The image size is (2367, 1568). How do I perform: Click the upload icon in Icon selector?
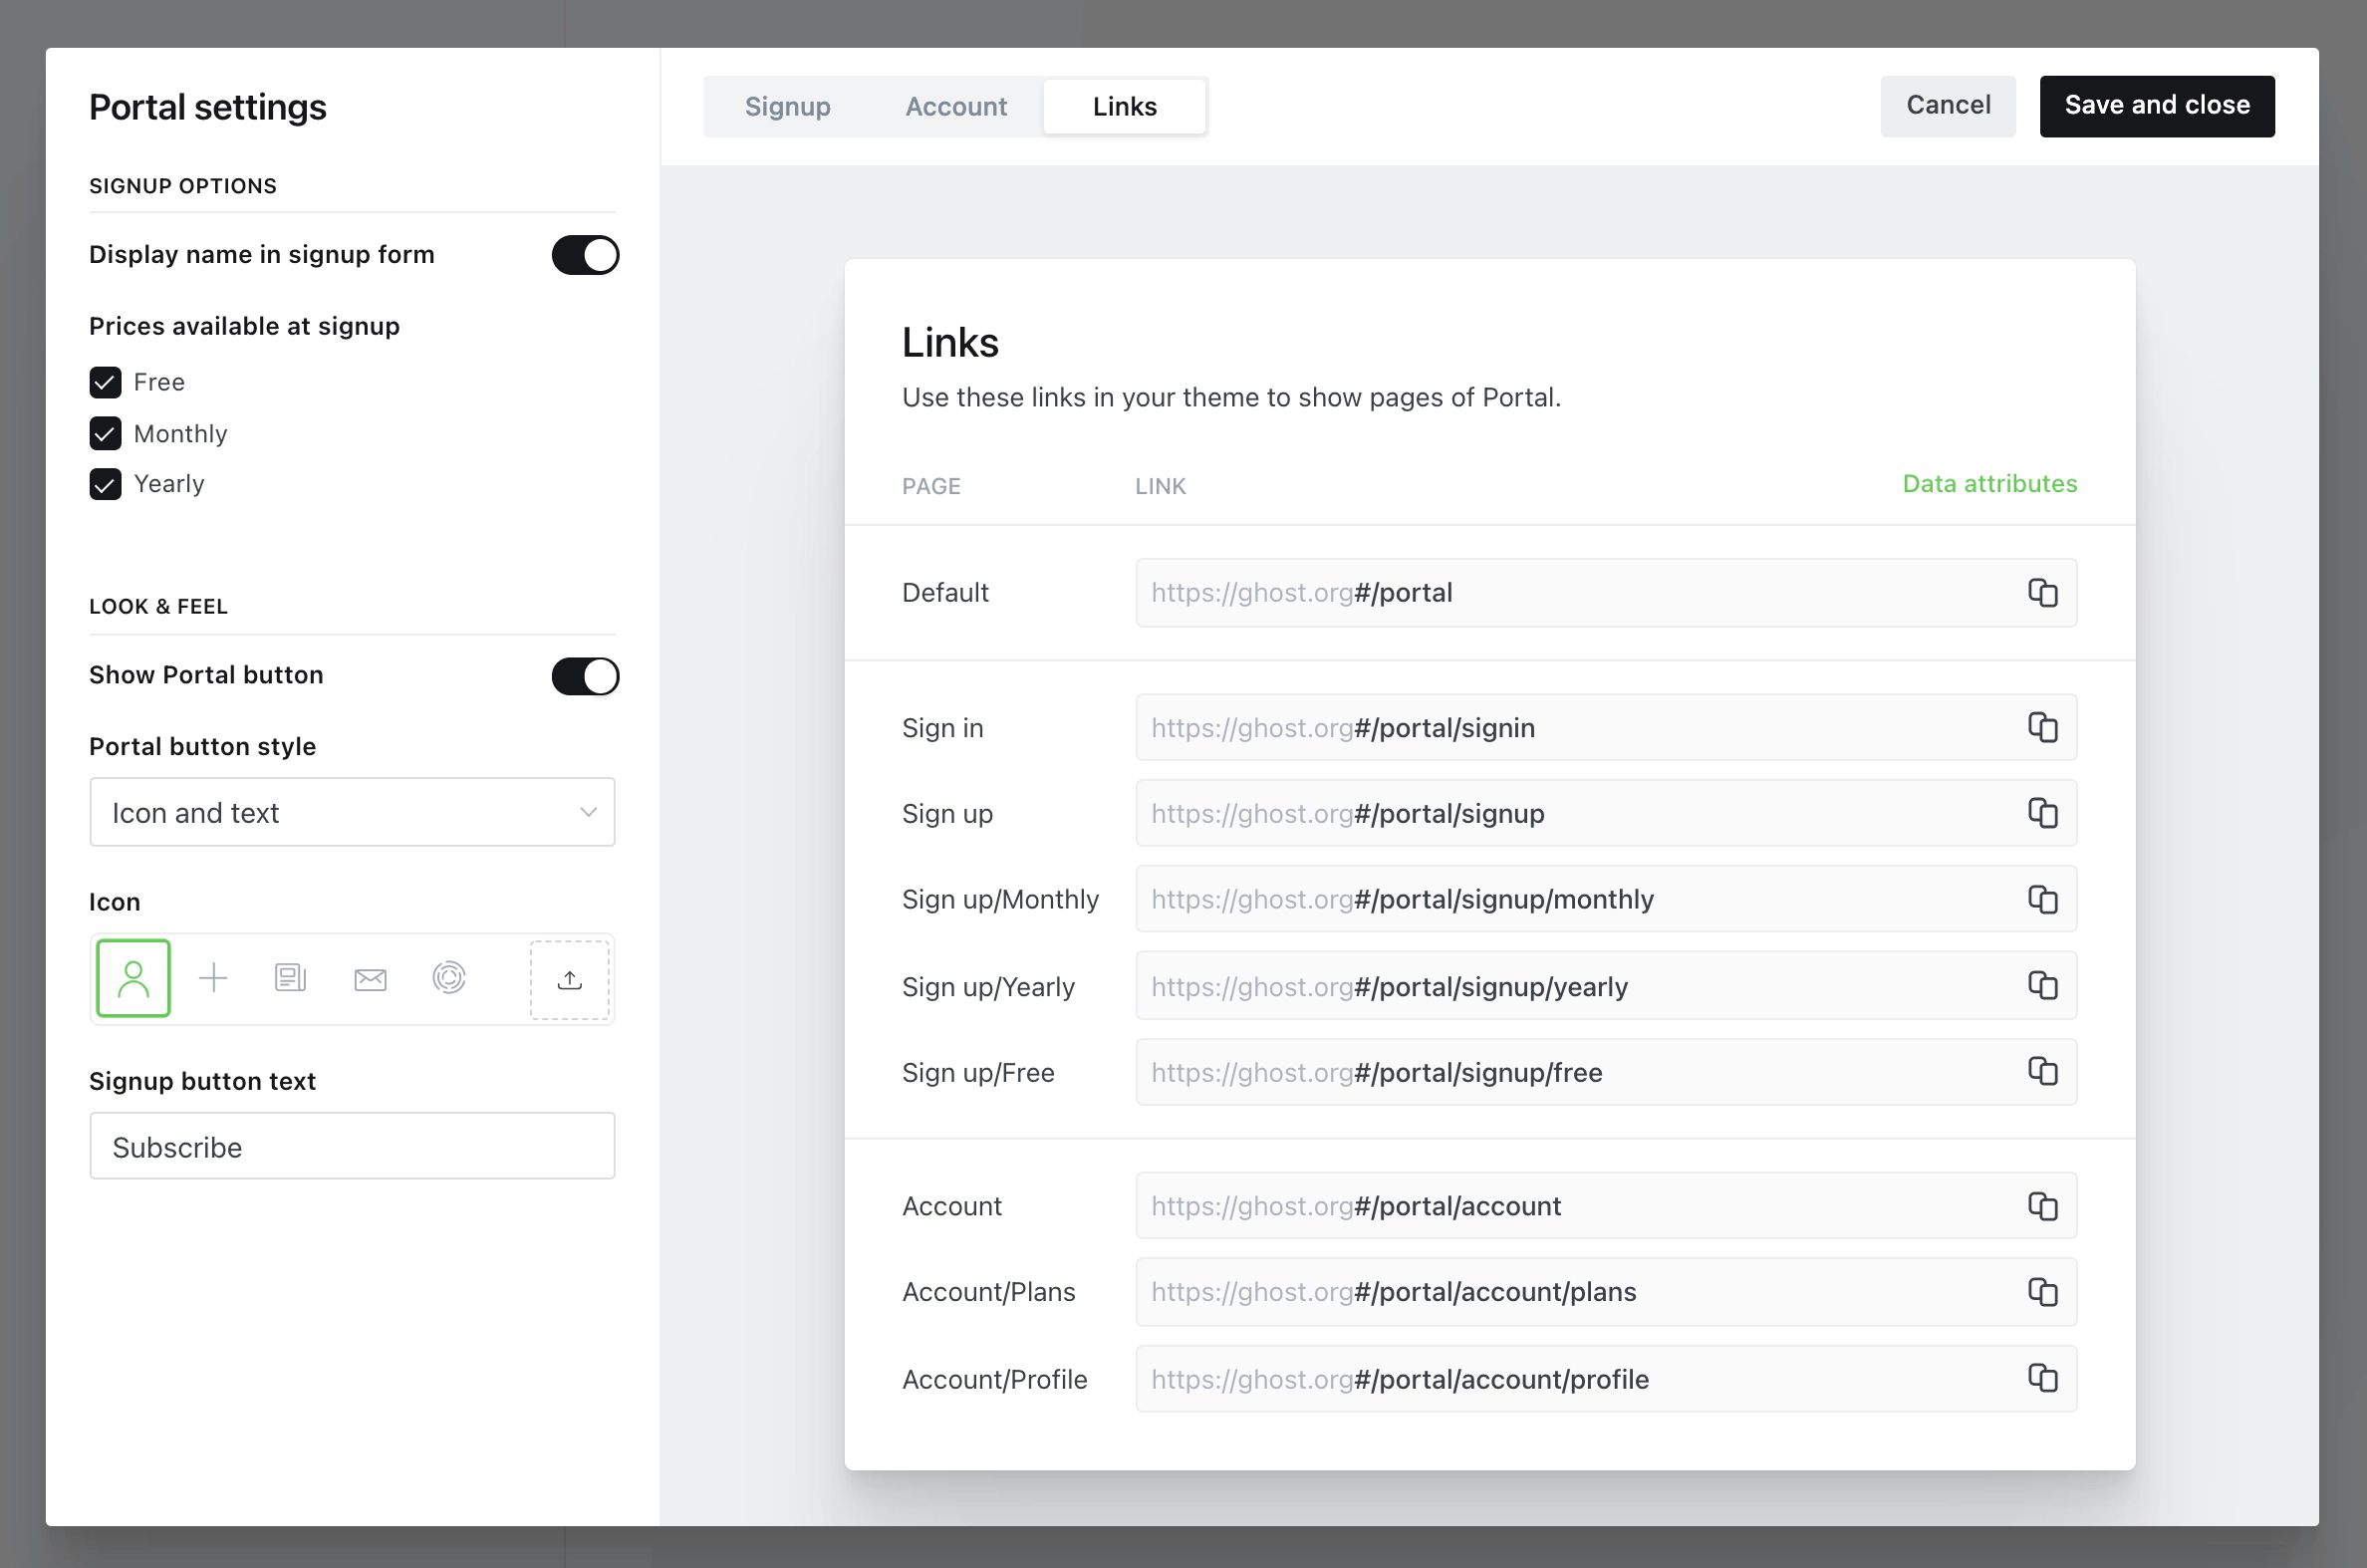[x=567, y=978]
